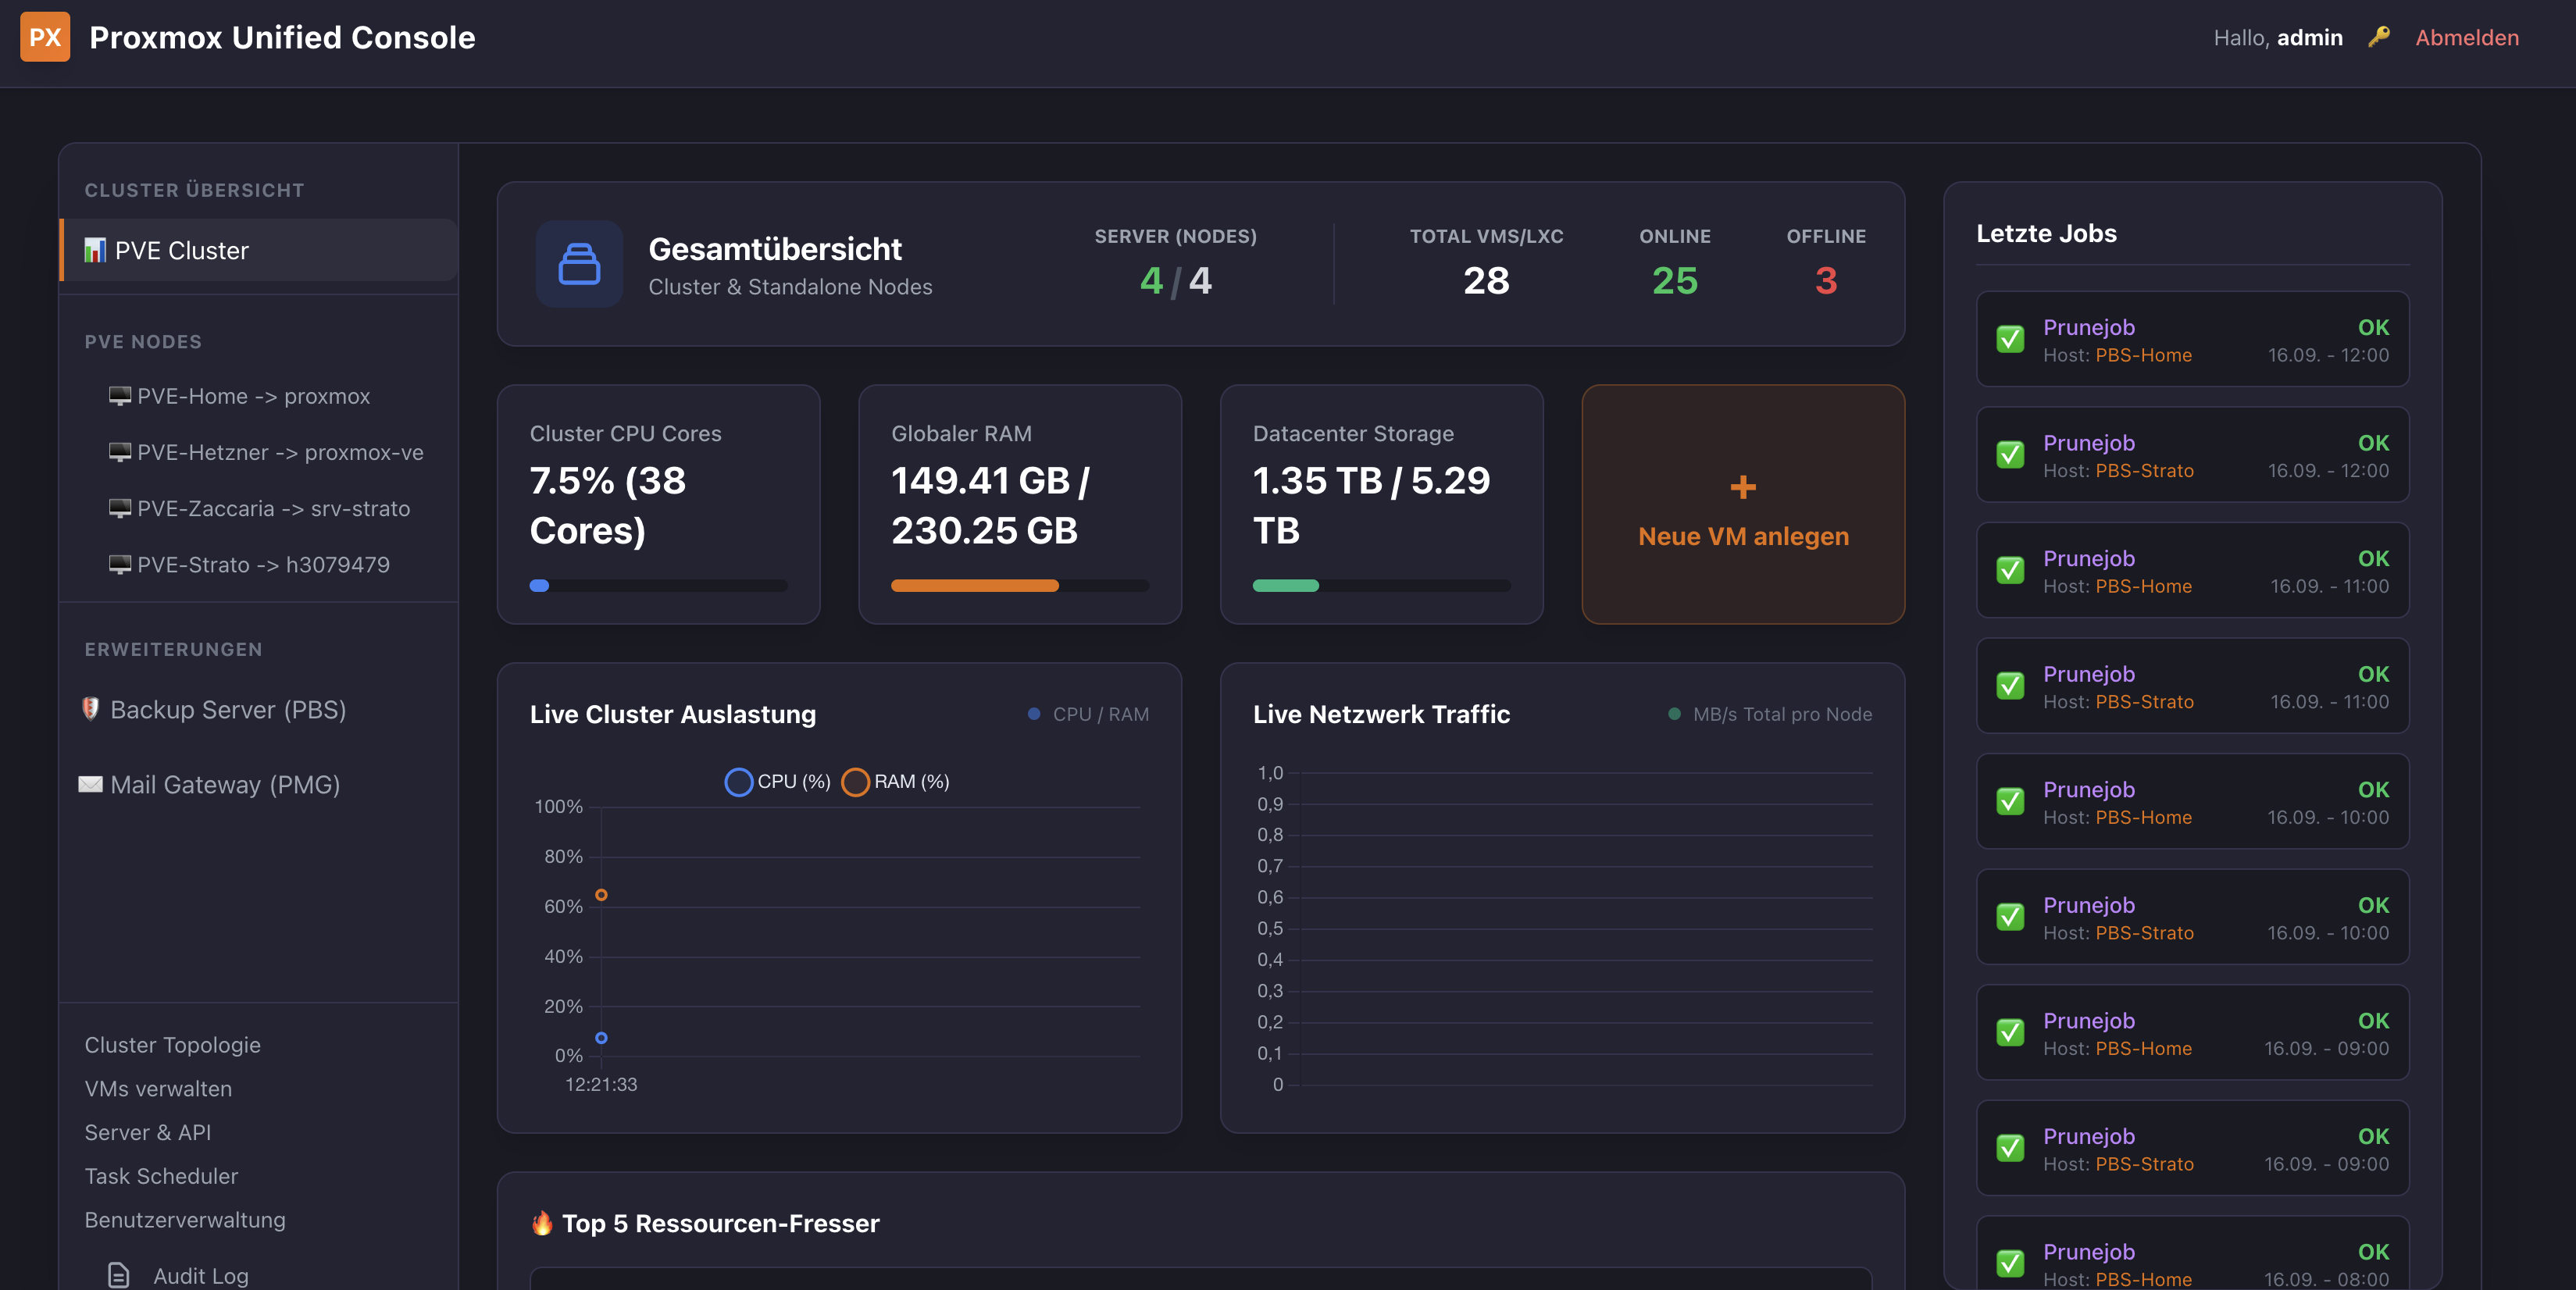Click the Datacenter Storage progress bar
The width and height of the screenshot is (2576, 1290).
tap(1381, 585)
